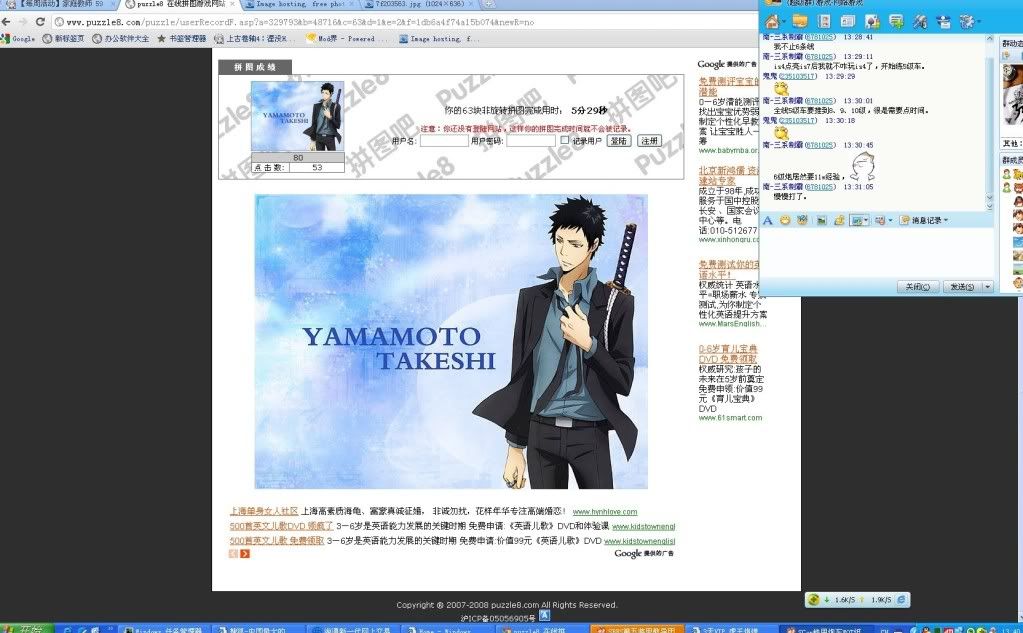Click the screenshot capture icon in chat

857,221
